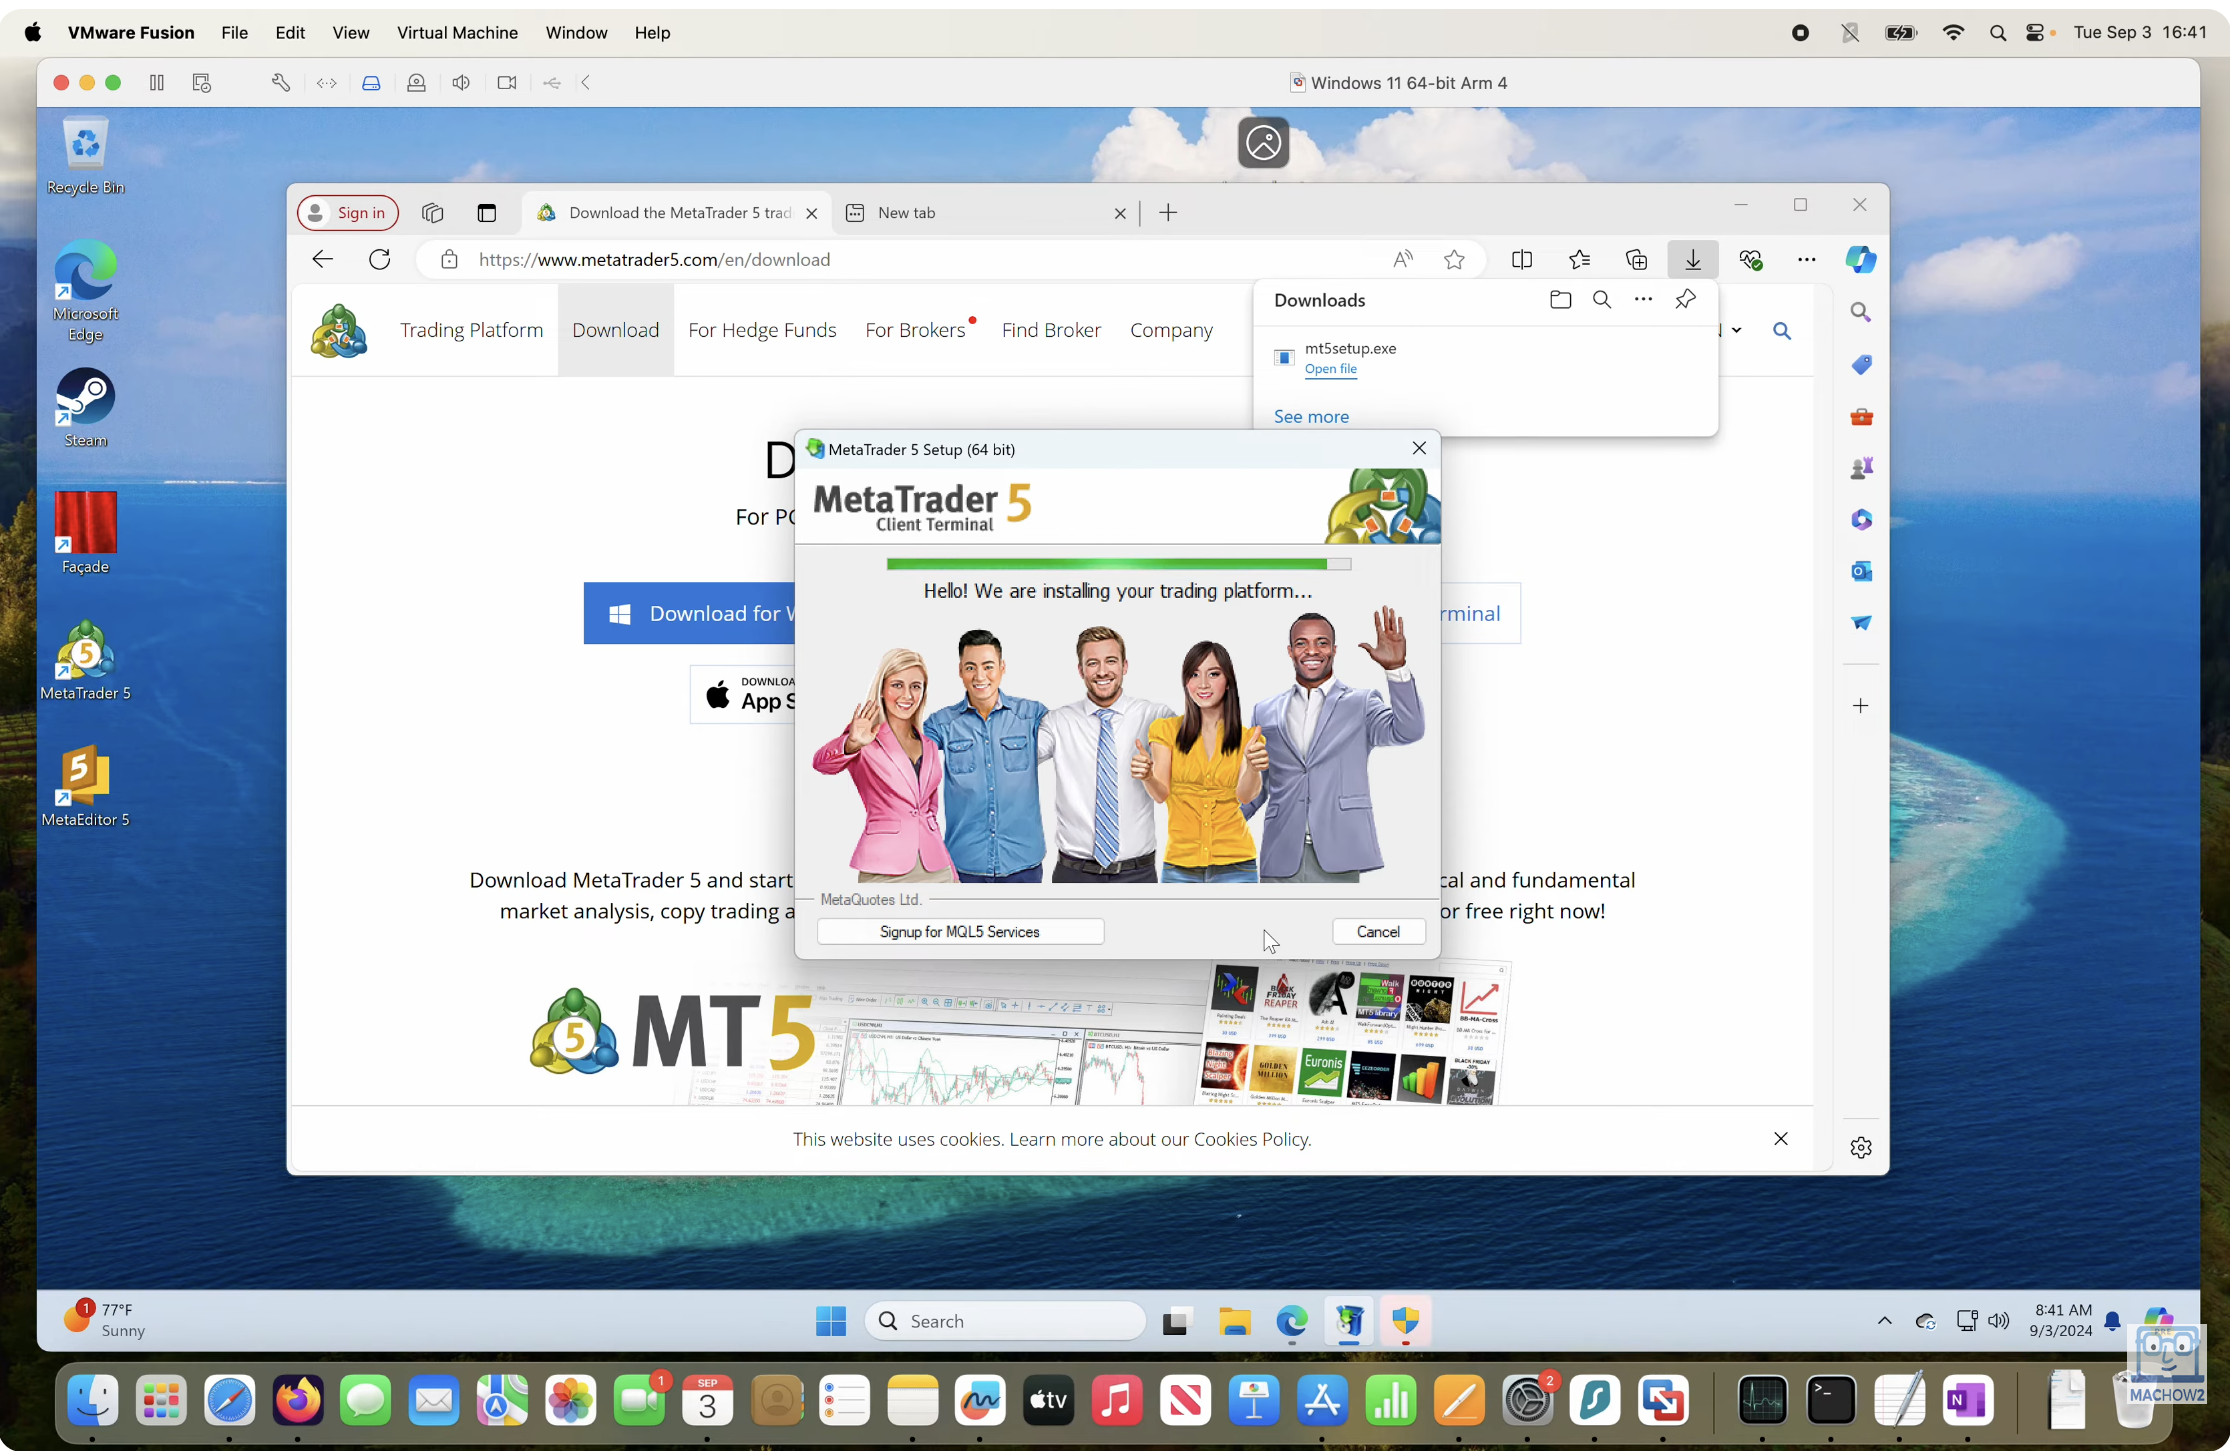The height and width of the screenshot is (1456, 2238).
Task: Toggle VMware hard disk device icon
Action: (x=372, y=83)
